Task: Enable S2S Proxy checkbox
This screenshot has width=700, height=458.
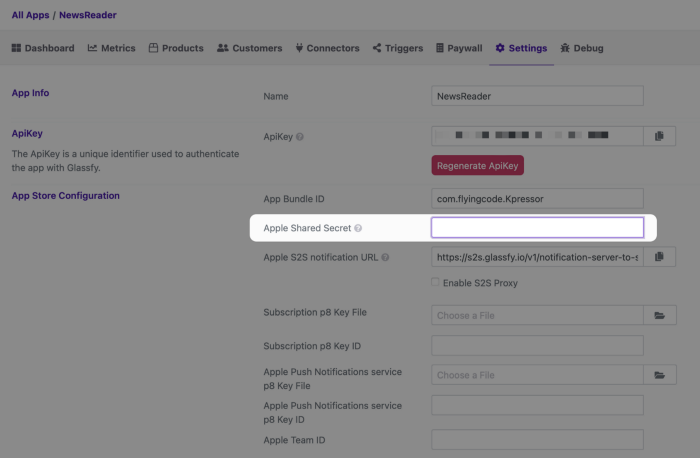Action: tap(435, 282)
